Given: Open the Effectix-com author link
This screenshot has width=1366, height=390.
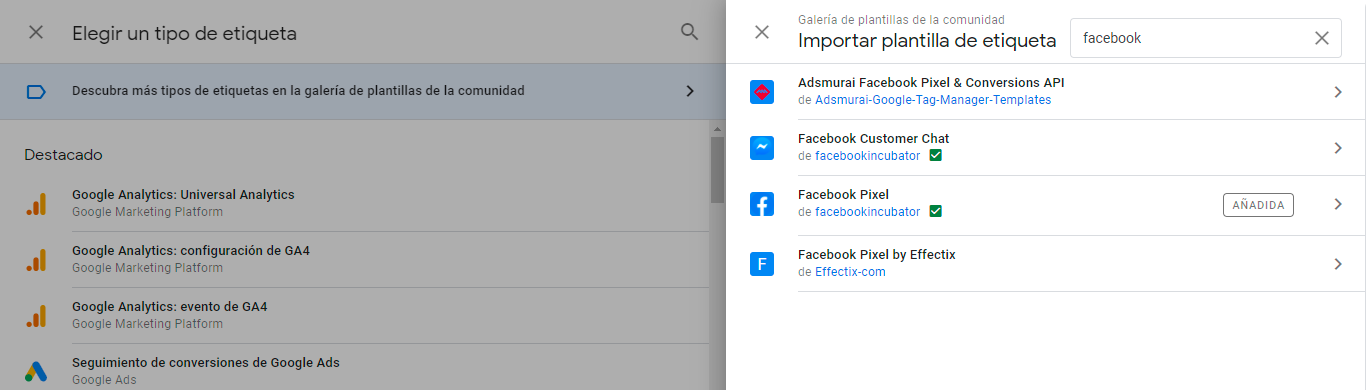Looking at the screenshot, I should pyautogui.click(x=850, y=272).
